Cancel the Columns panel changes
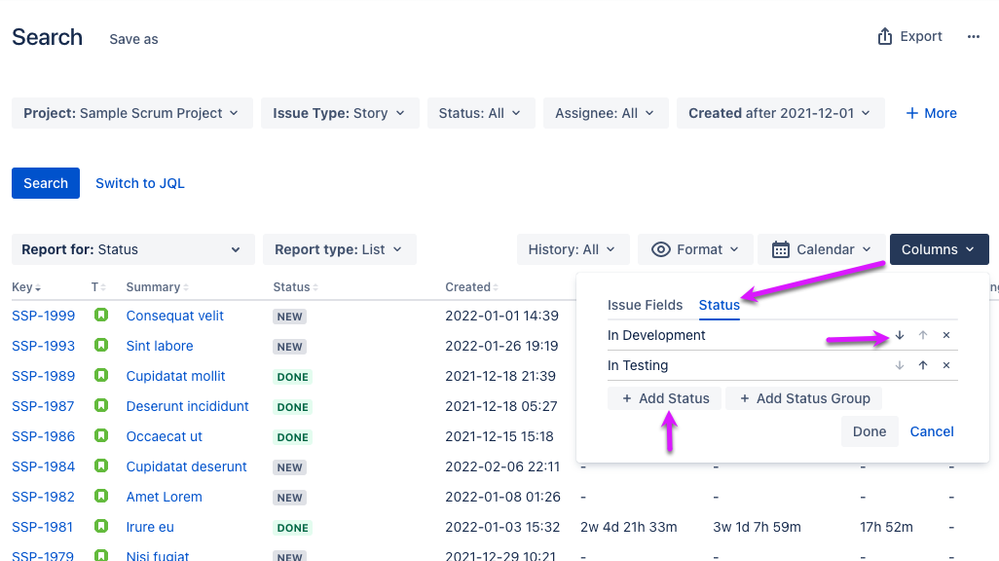This screenshot has width=999, height=561. (x=931, y=432)
